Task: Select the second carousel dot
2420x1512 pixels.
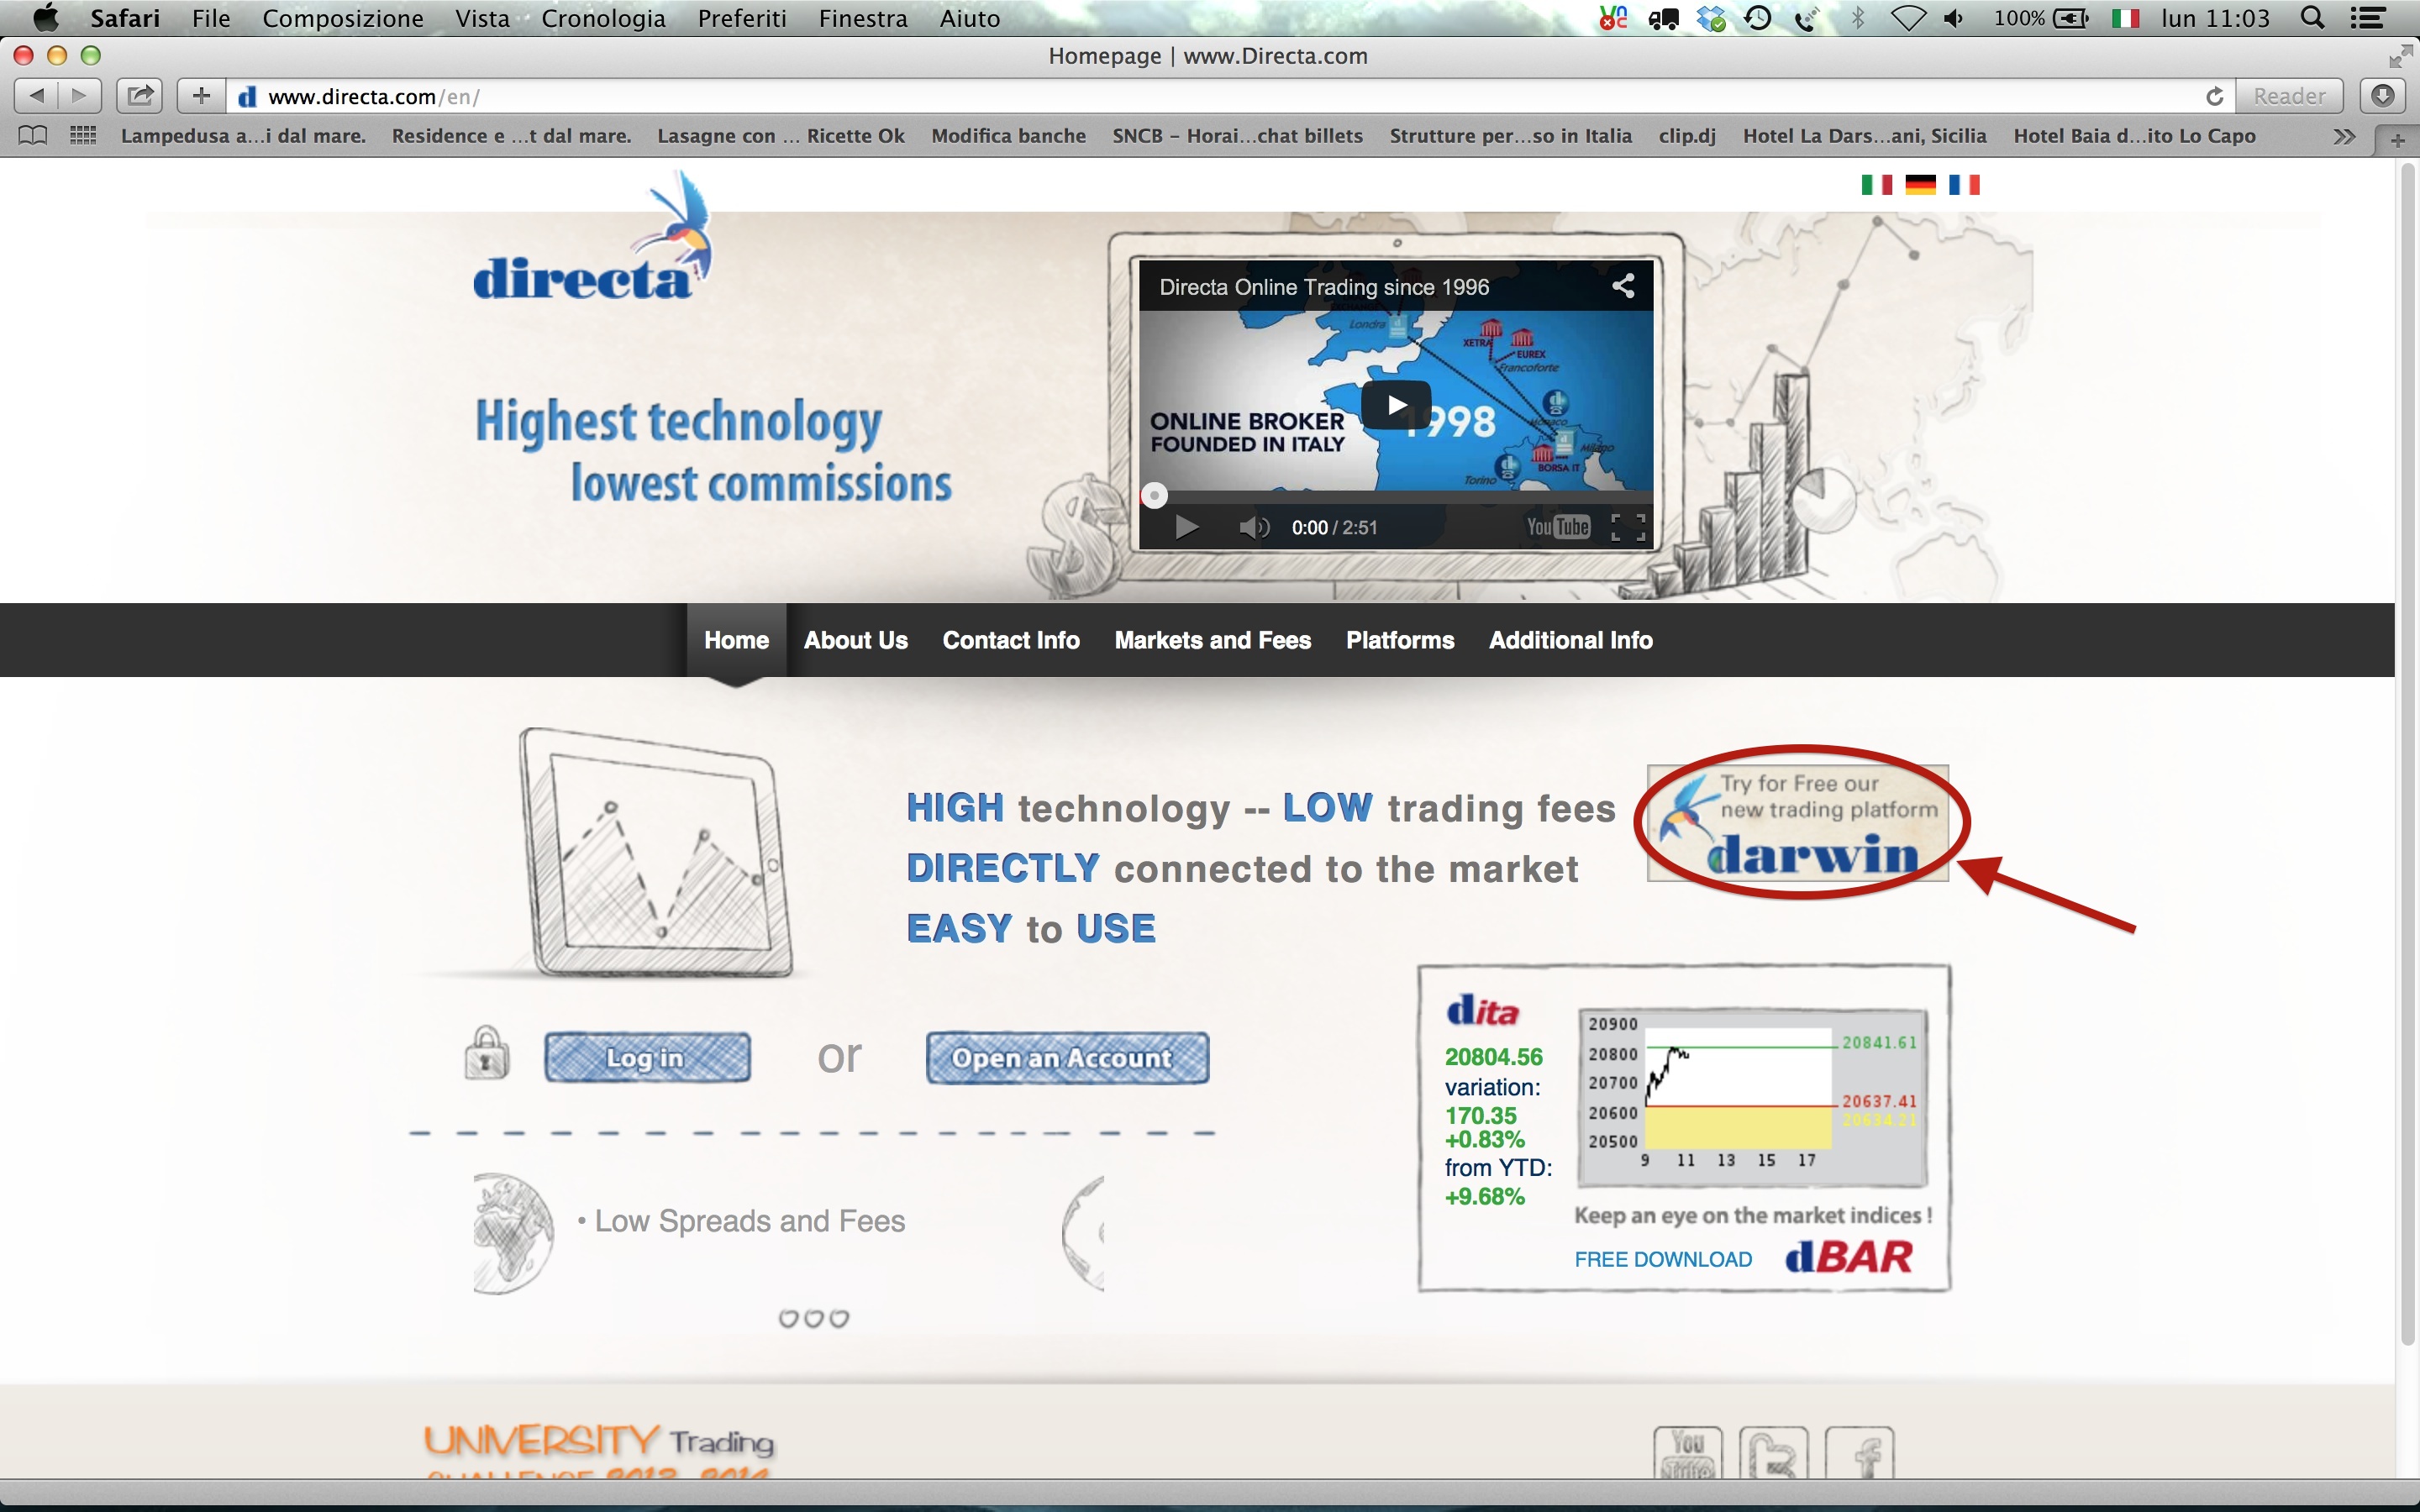Action: click(814, 1318)
